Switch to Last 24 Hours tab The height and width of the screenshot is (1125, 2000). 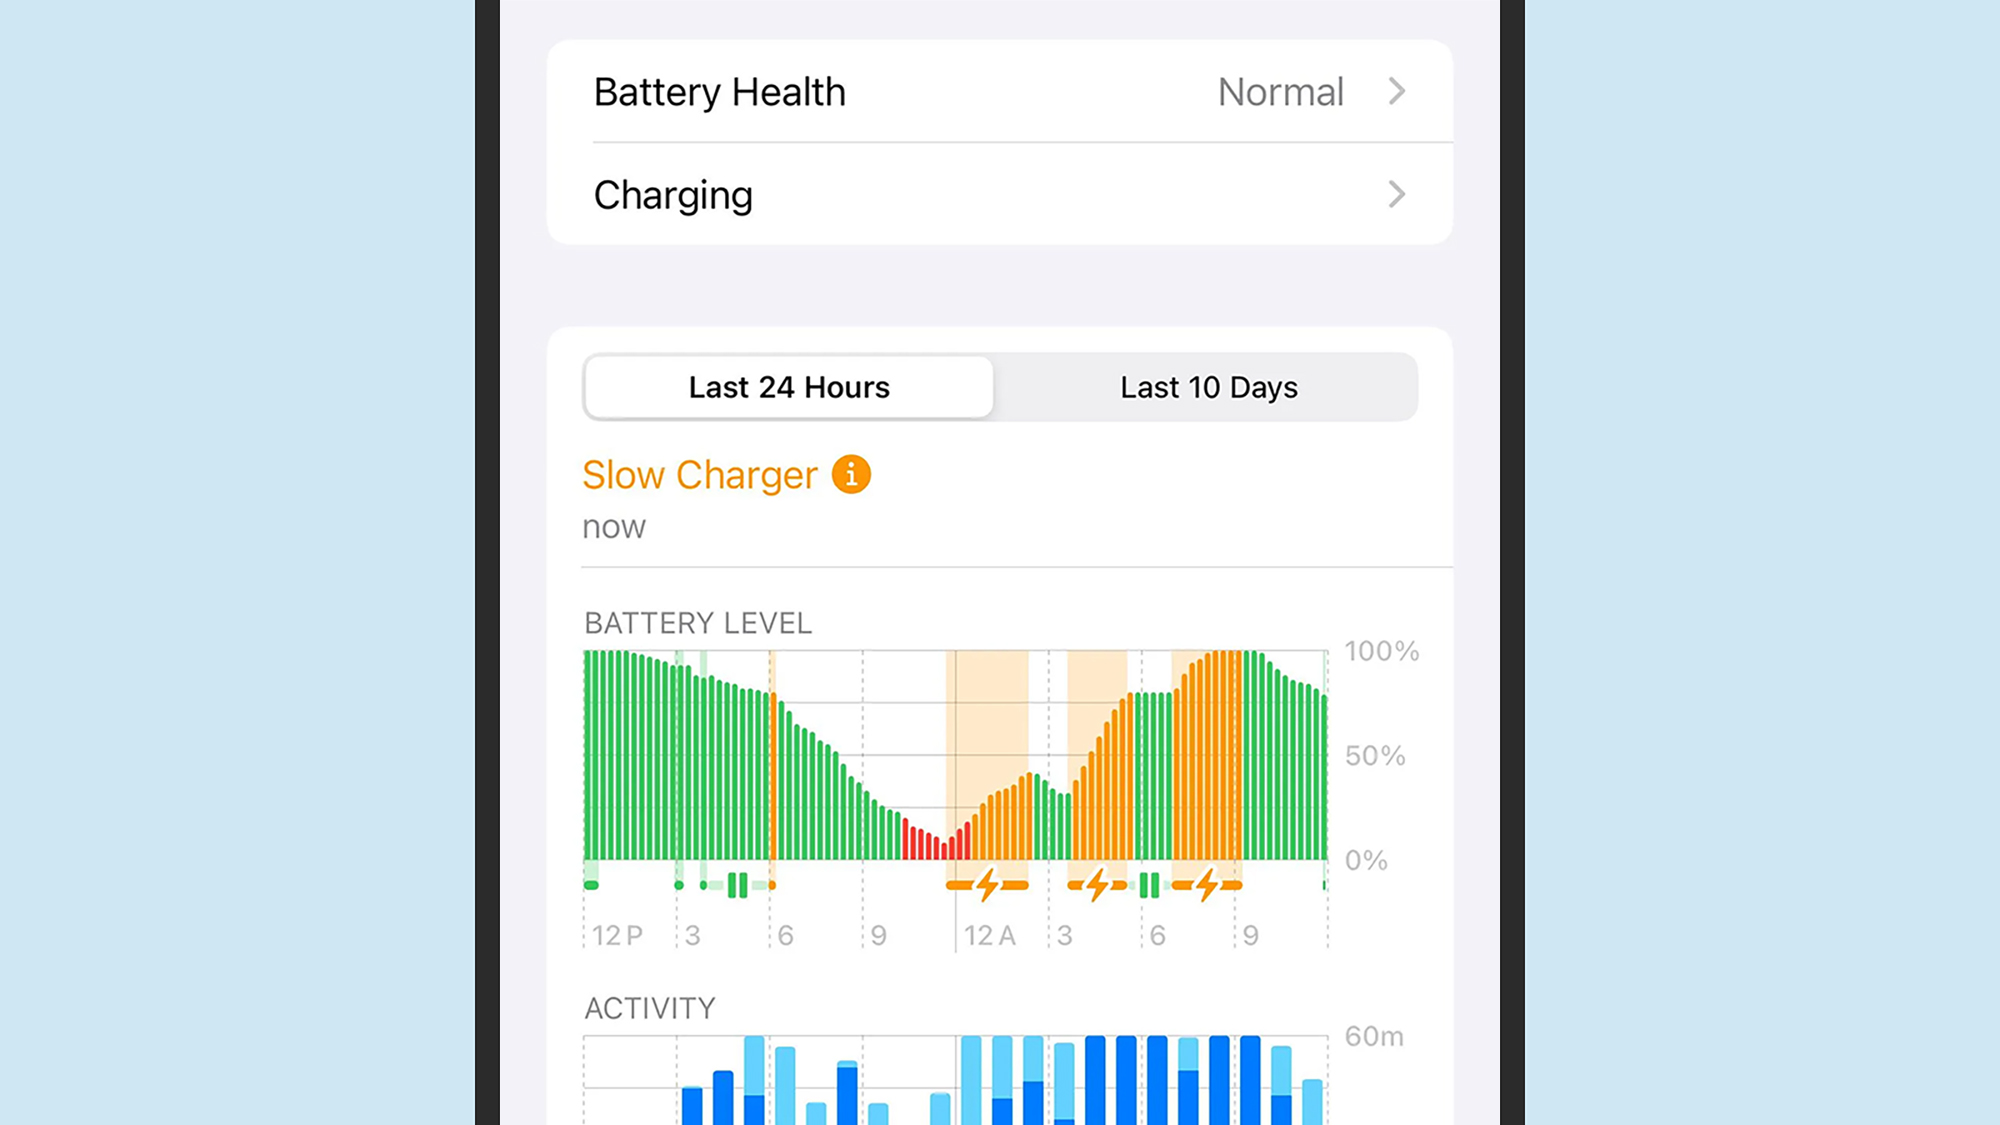click(x=790, y=386)
